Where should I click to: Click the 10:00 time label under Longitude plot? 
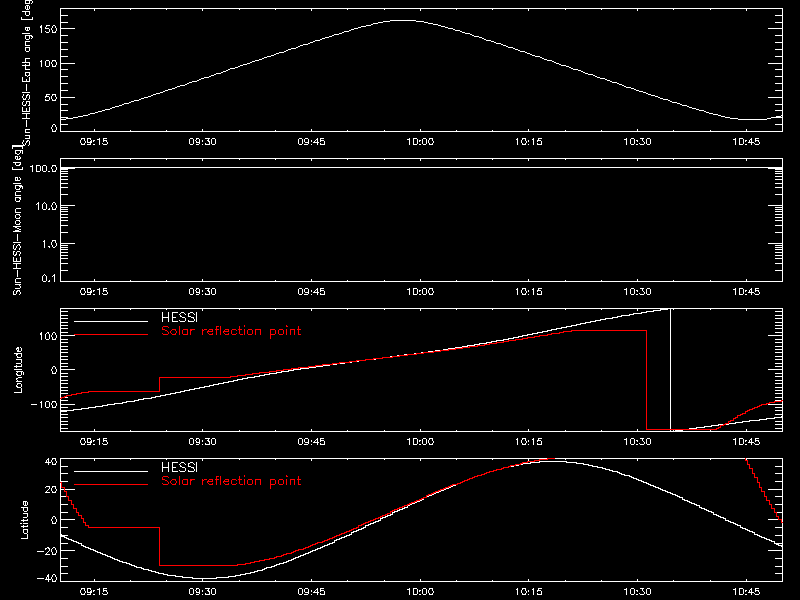pyautogui.click(x=420, y=442)
